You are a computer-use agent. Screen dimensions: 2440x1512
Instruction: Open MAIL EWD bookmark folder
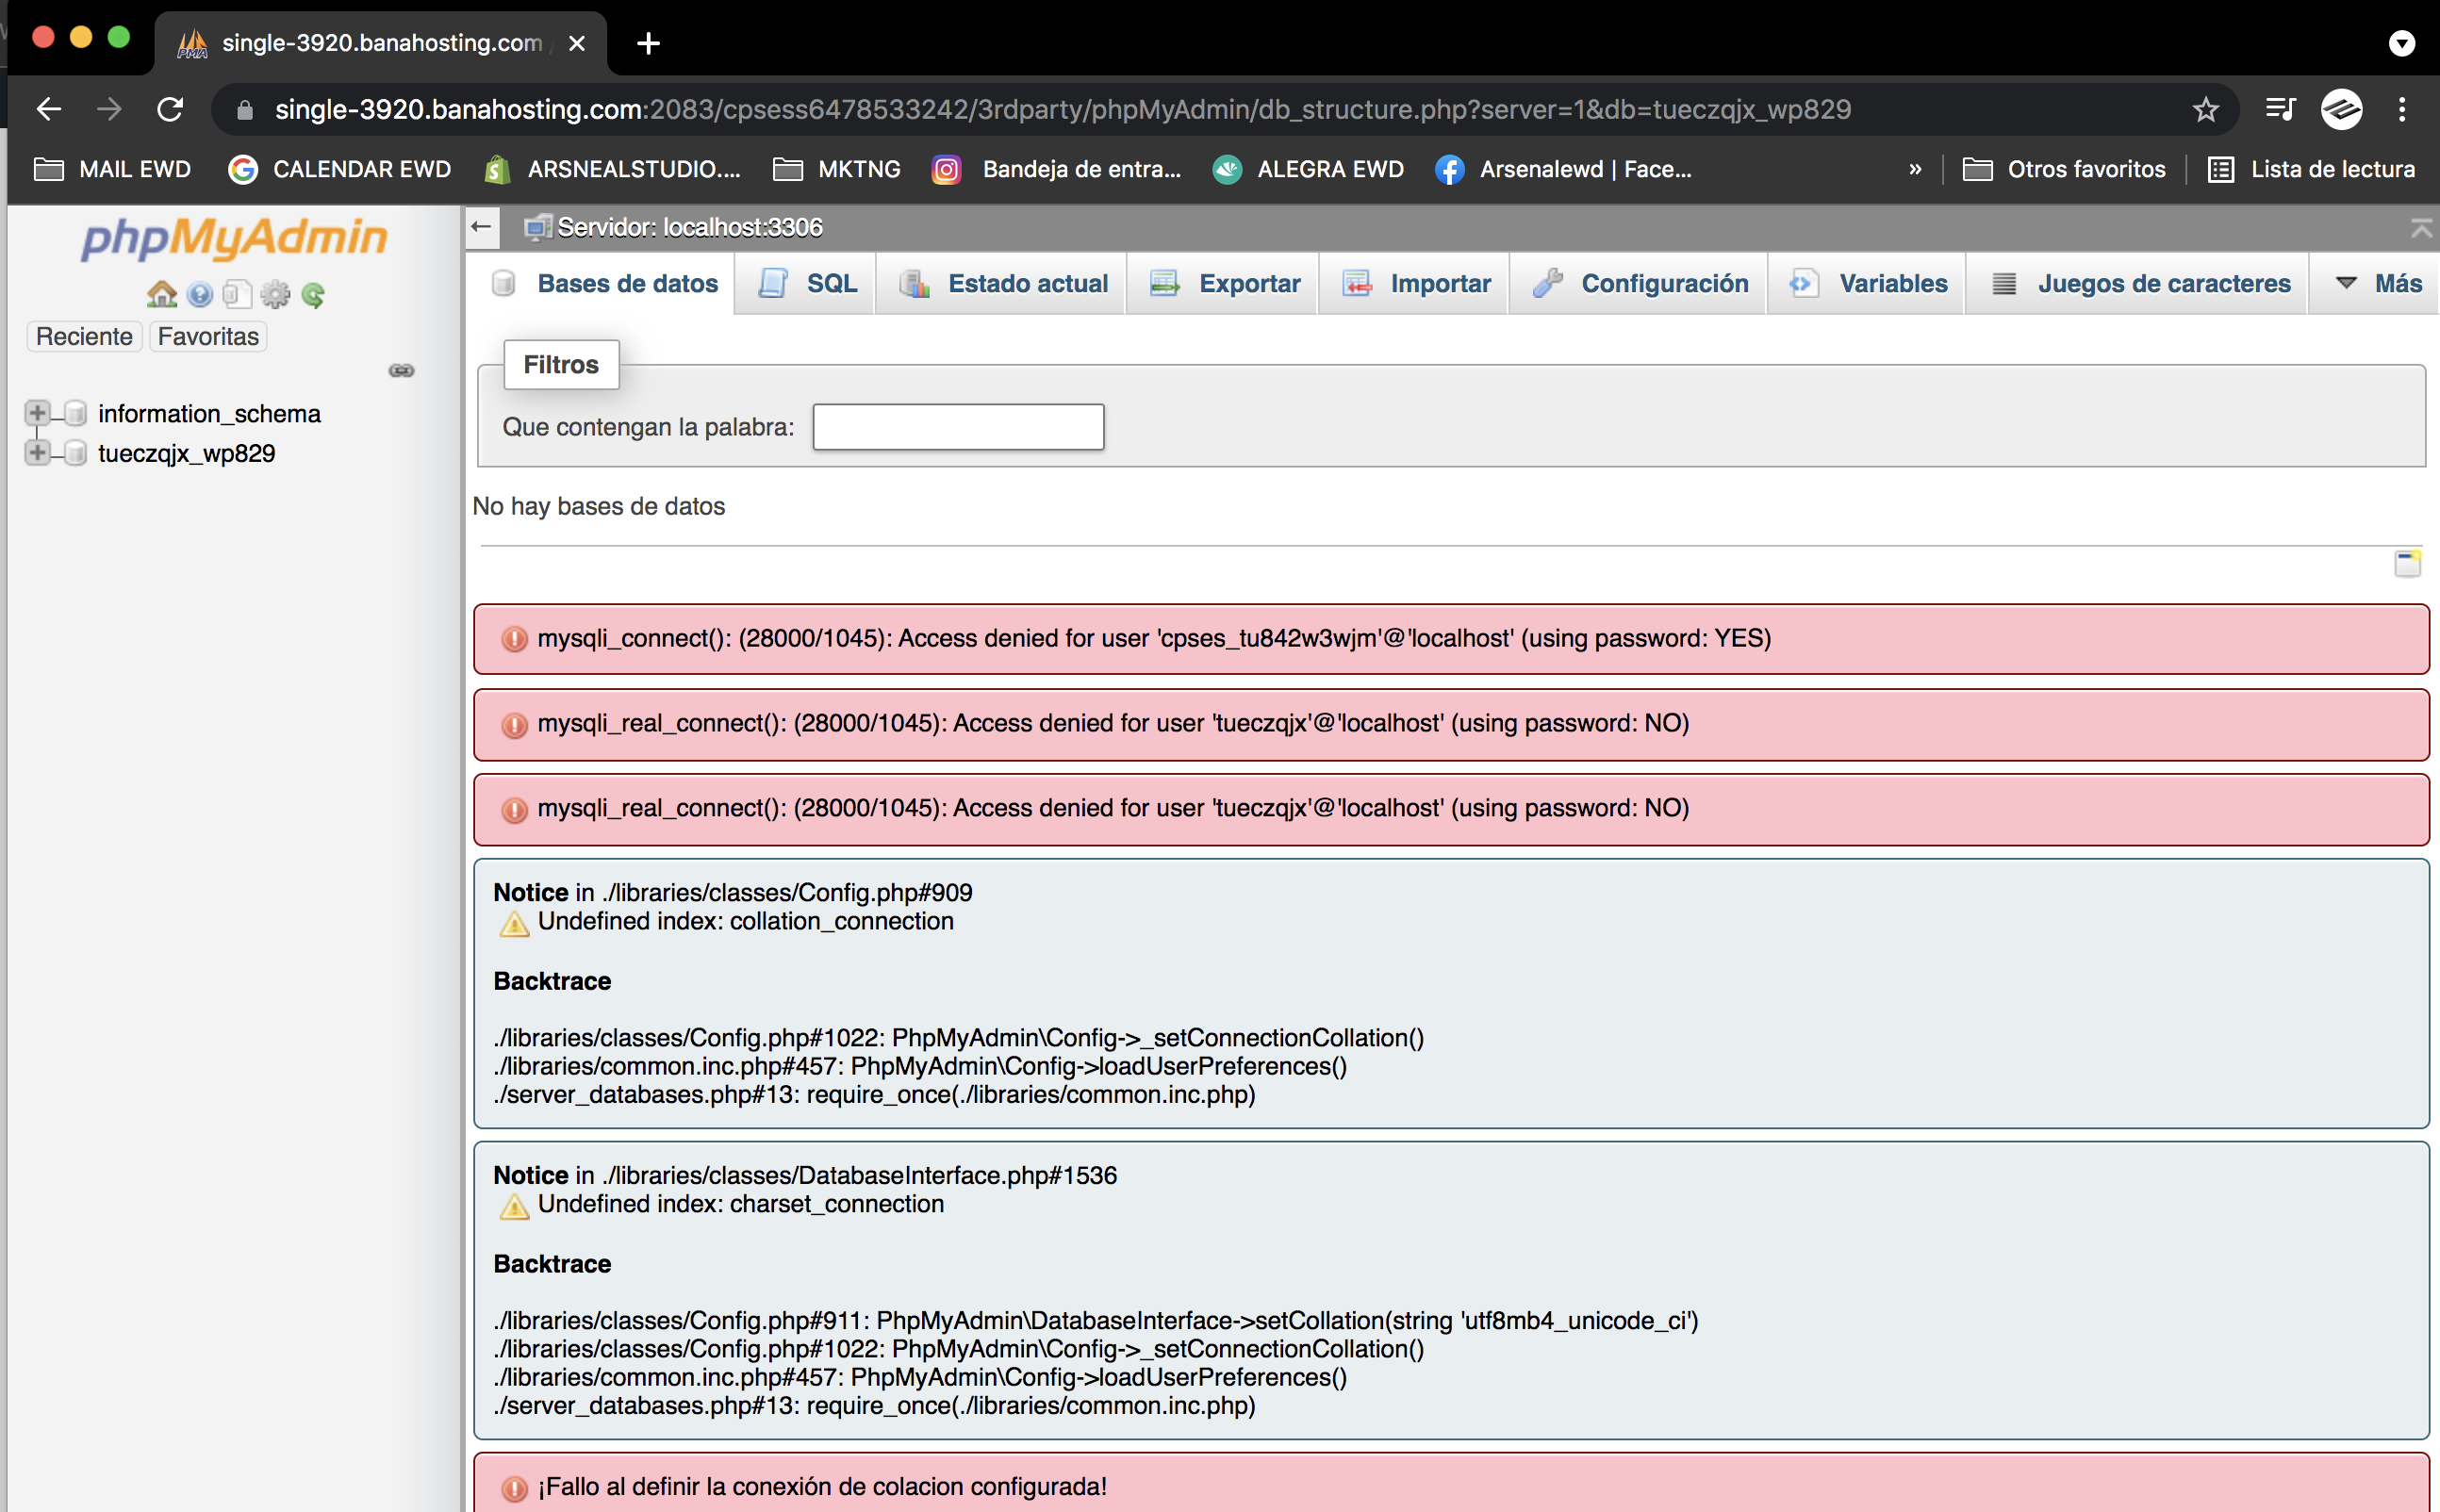(x=112, y=169)
